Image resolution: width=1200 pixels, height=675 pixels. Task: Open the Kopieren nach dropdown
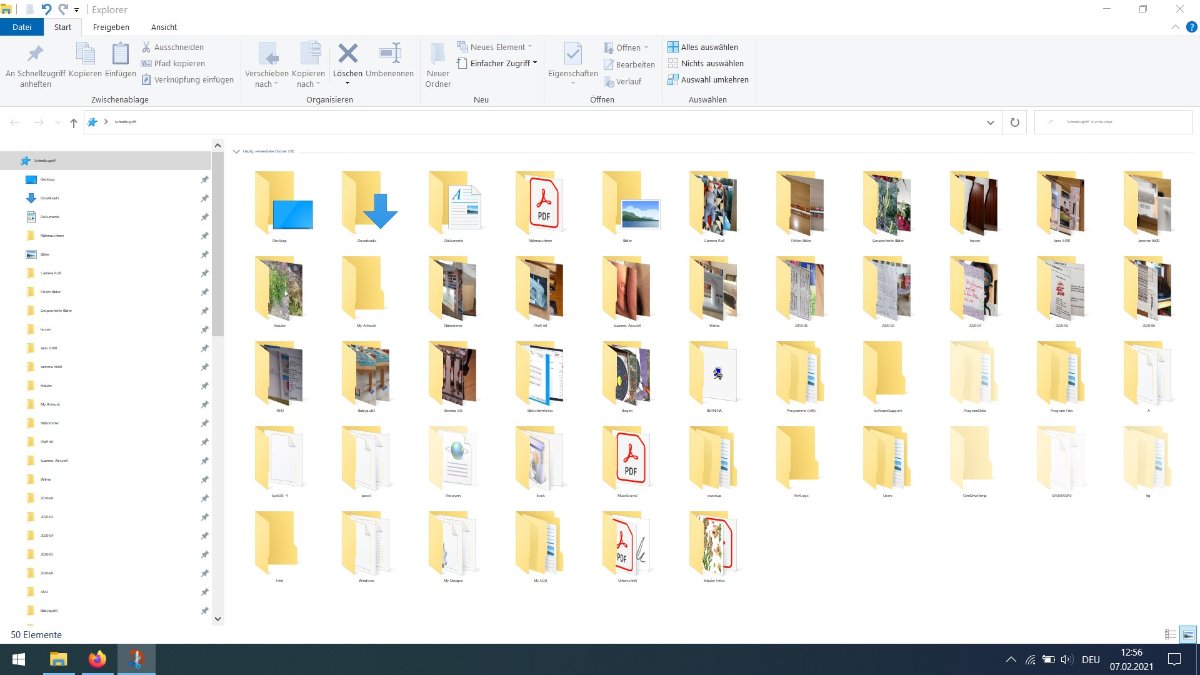[308, 66]
